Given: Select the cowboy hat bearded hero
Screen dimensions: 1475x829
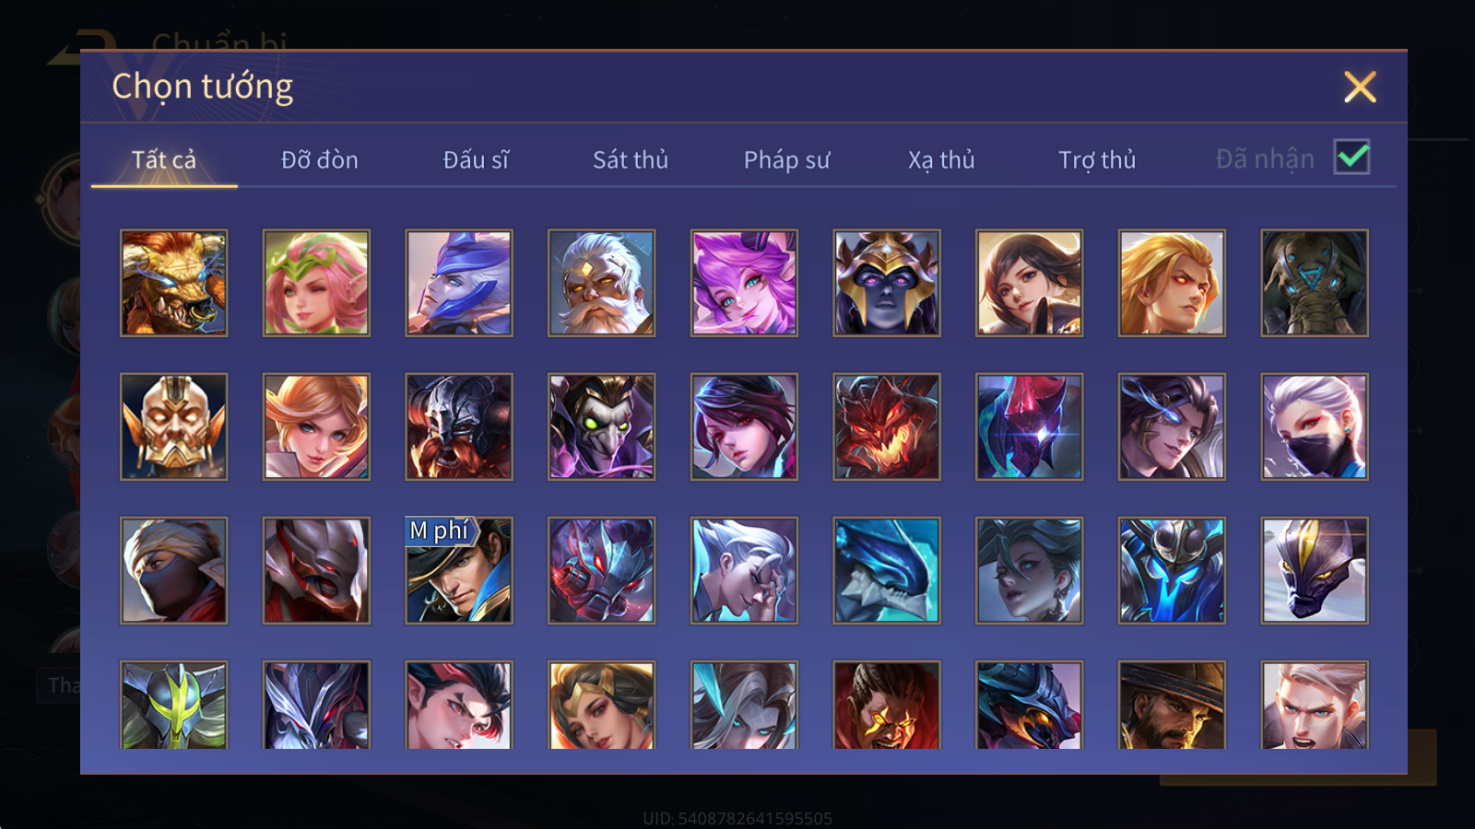Looking at the screenshot, I should click(x=1171, y=705).
